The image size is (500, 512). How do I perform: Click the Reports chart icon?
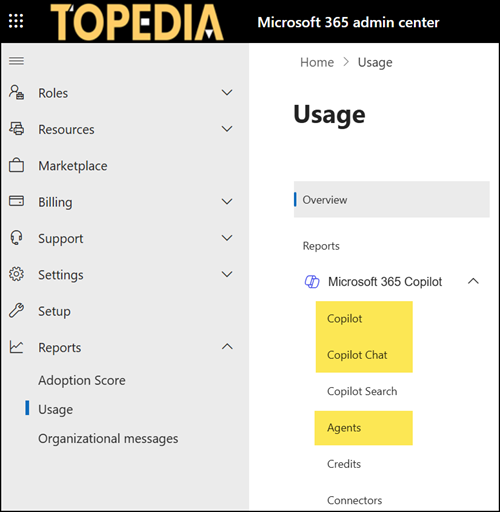click(x=16, y=347)
